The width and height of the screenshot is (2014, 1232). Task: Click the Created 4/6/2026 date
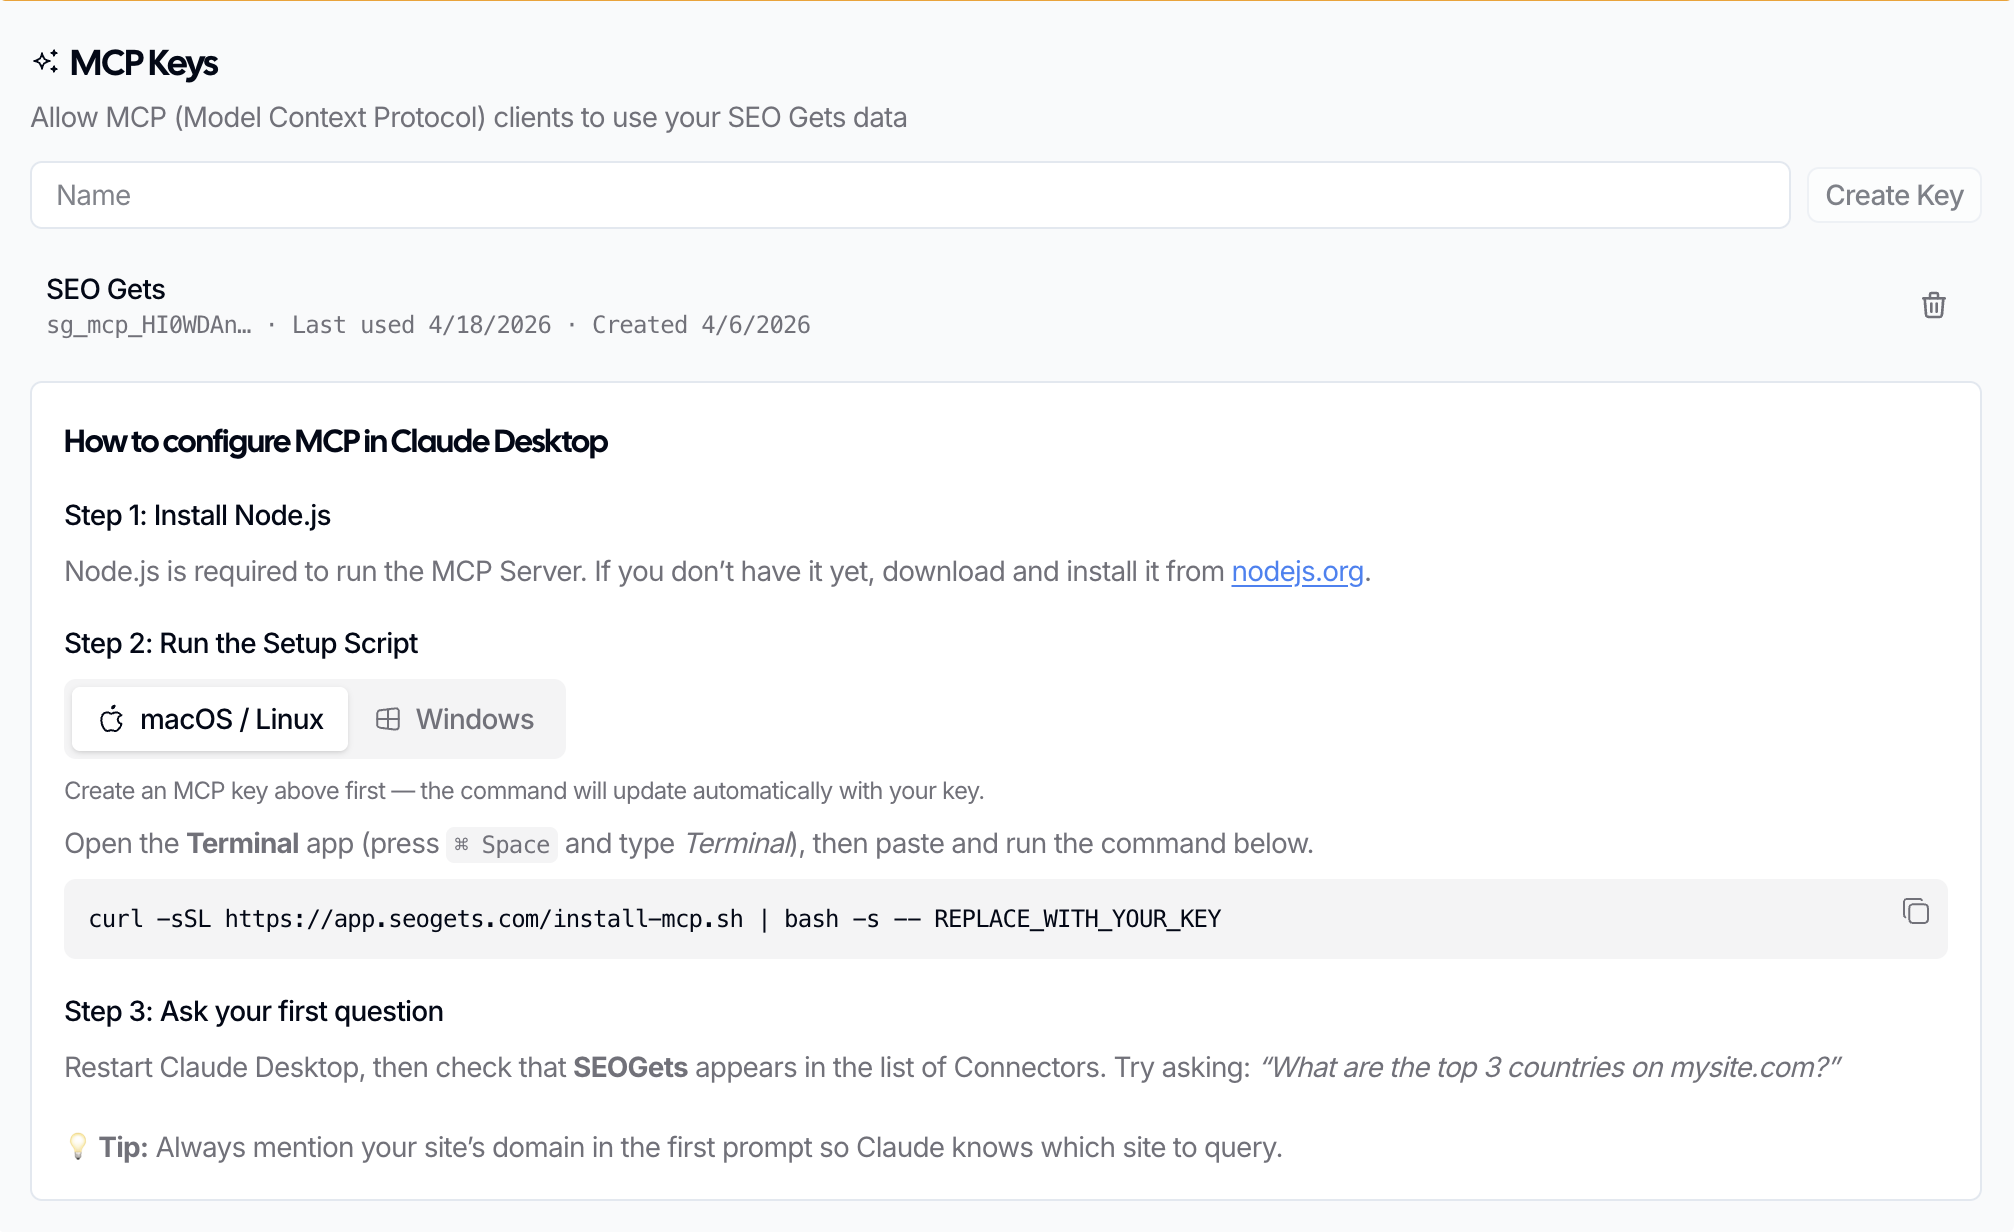coord(701,325)
